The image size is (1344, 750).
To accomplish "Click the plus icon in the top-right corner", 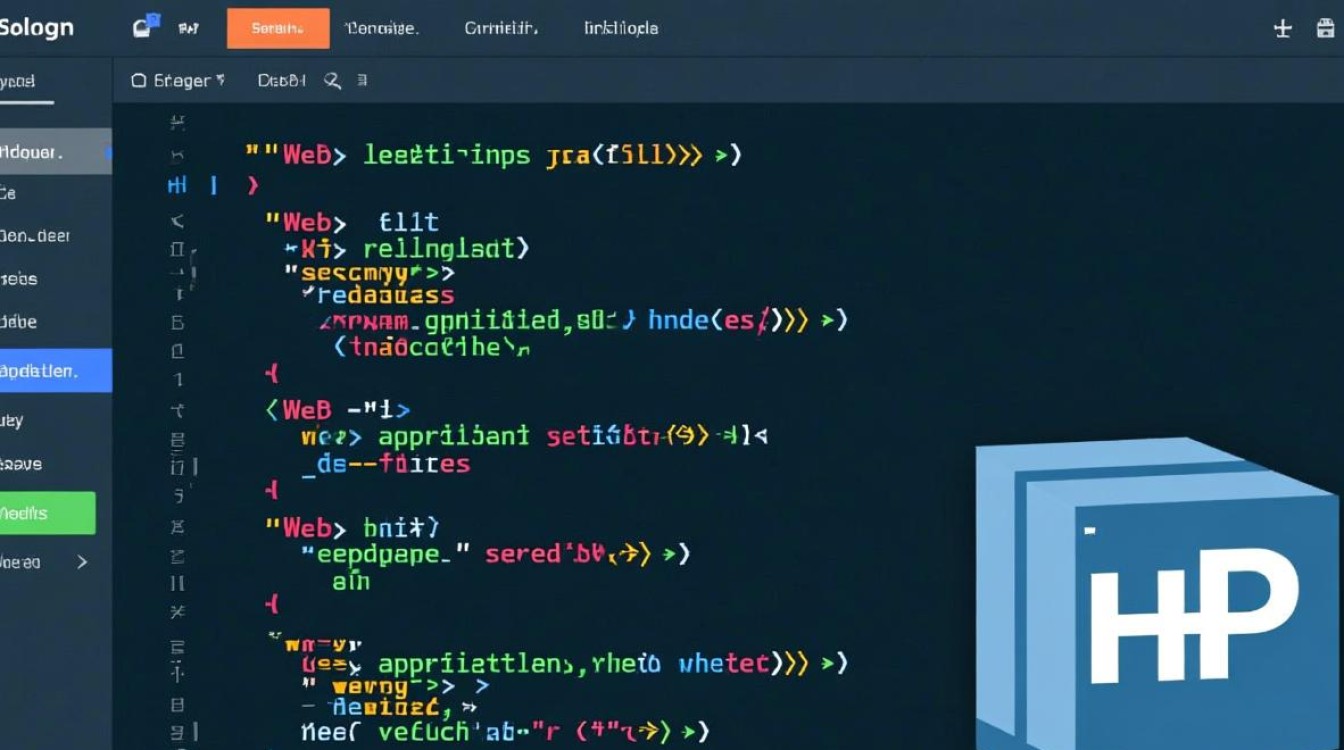I will tap(1283, 29).
